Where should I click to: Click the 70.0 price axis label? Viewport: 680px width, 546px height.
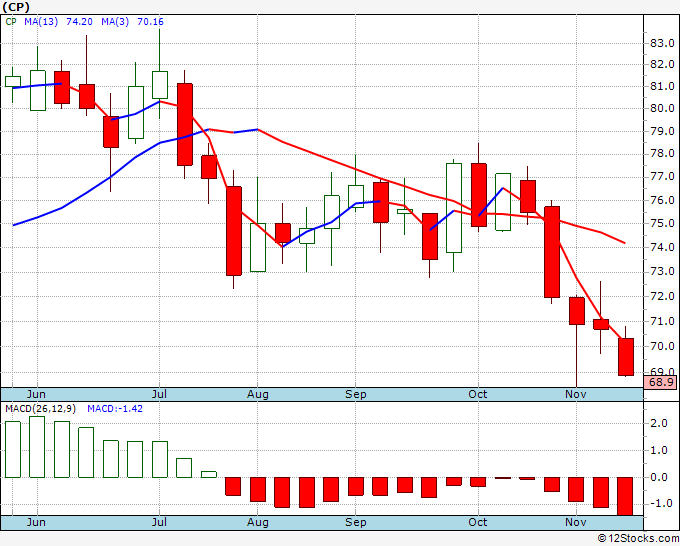[662, 346]
